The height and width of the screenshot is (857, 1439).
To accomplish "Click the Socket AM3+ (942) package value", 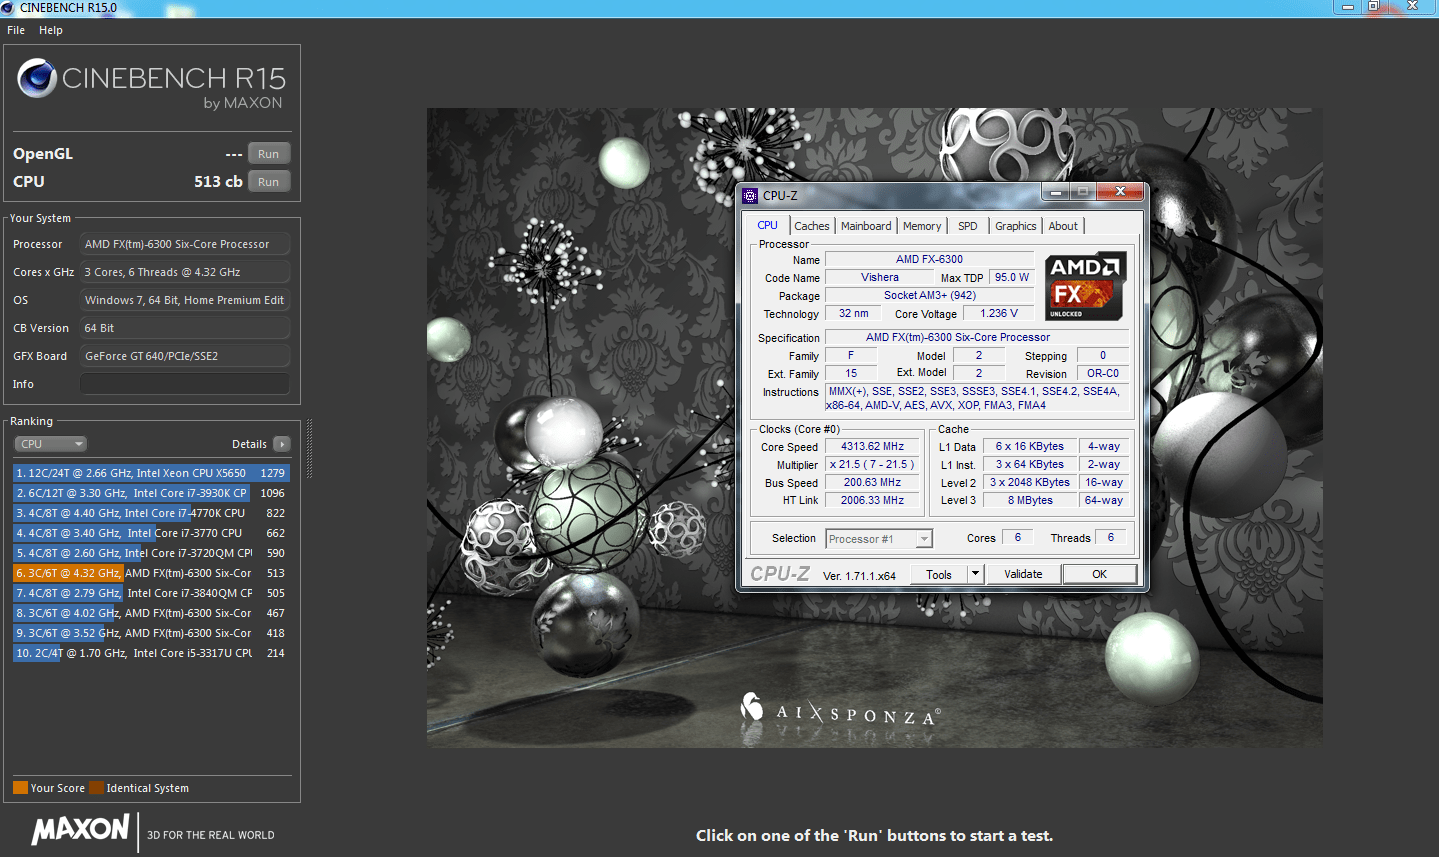I will click(930, 295).
